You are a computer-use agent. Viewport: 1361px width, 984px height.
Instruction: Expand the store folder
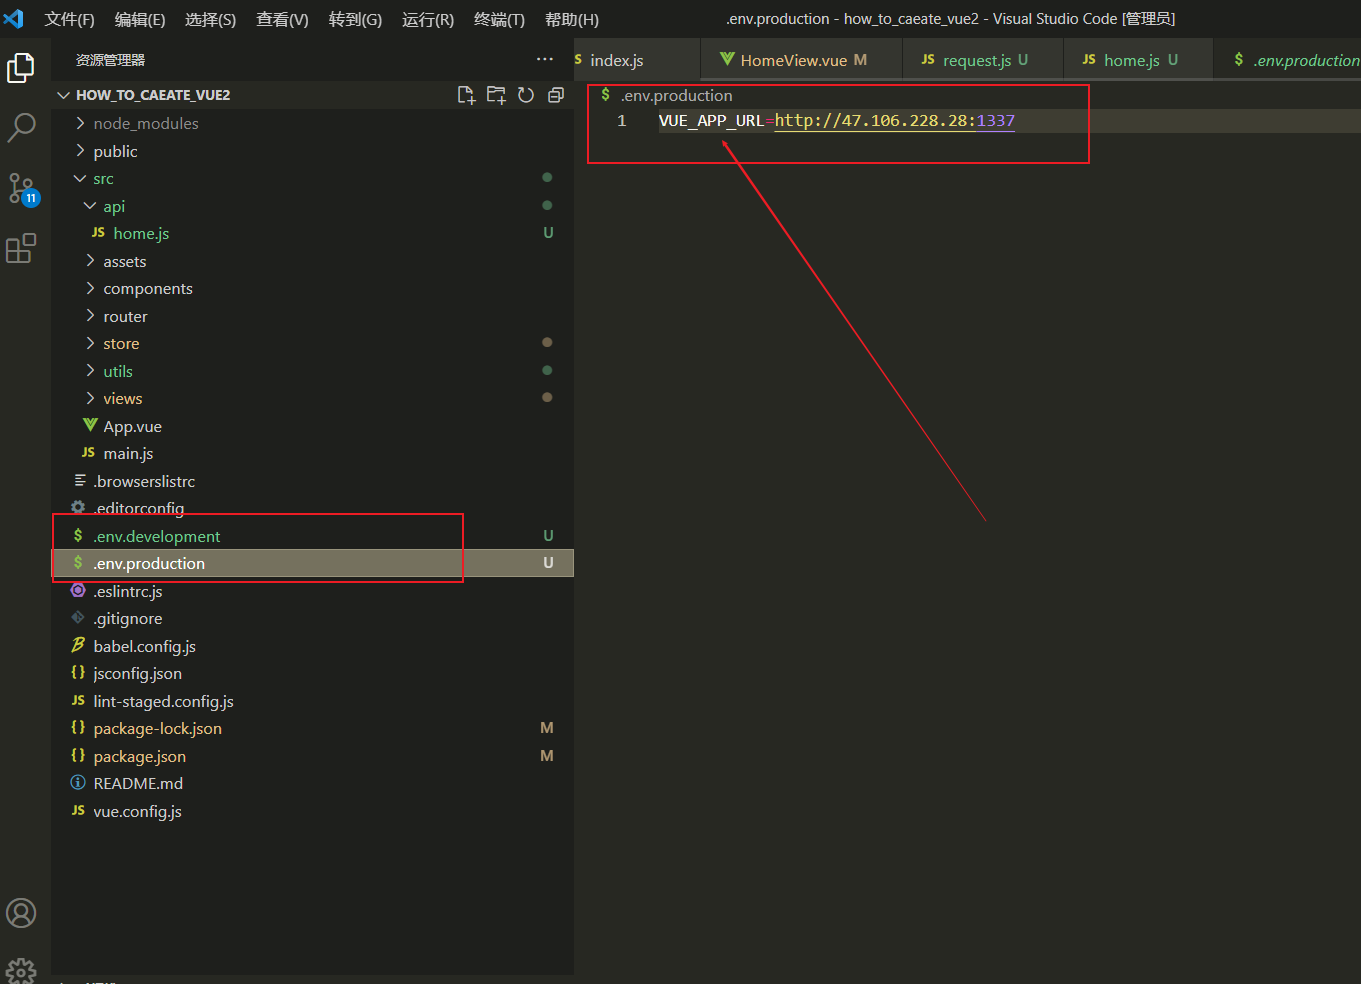click(x=313, y=343)
